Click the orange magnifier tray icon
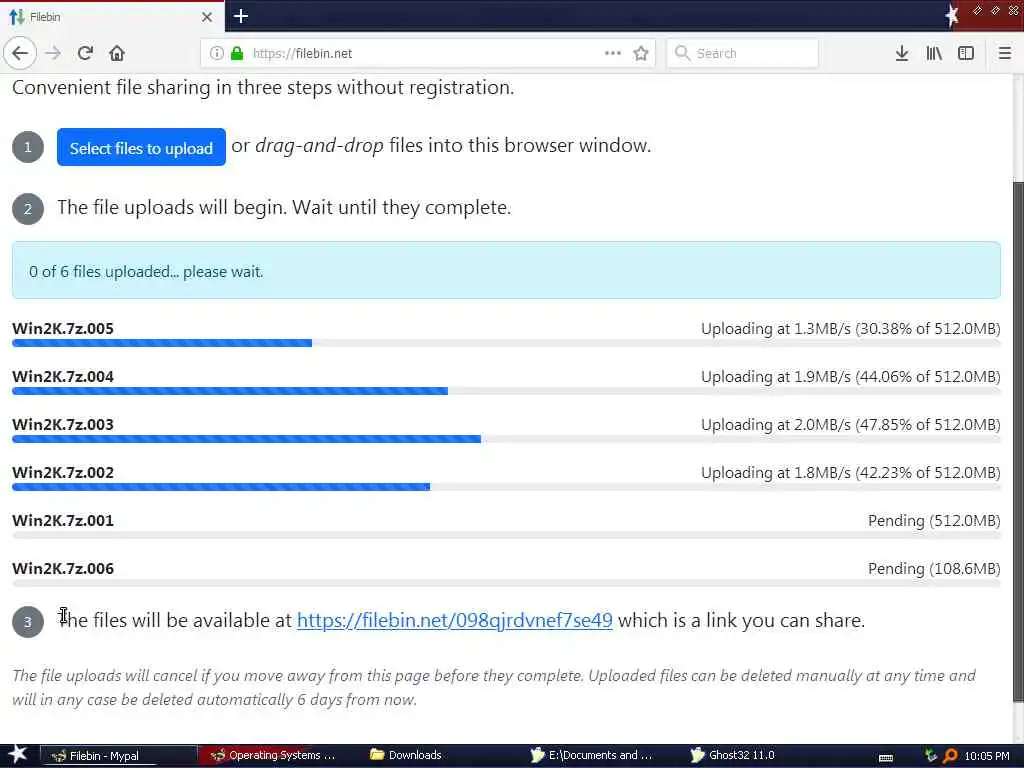The width and height of the screenshot is (1024, 768). [x=950, y=756]
